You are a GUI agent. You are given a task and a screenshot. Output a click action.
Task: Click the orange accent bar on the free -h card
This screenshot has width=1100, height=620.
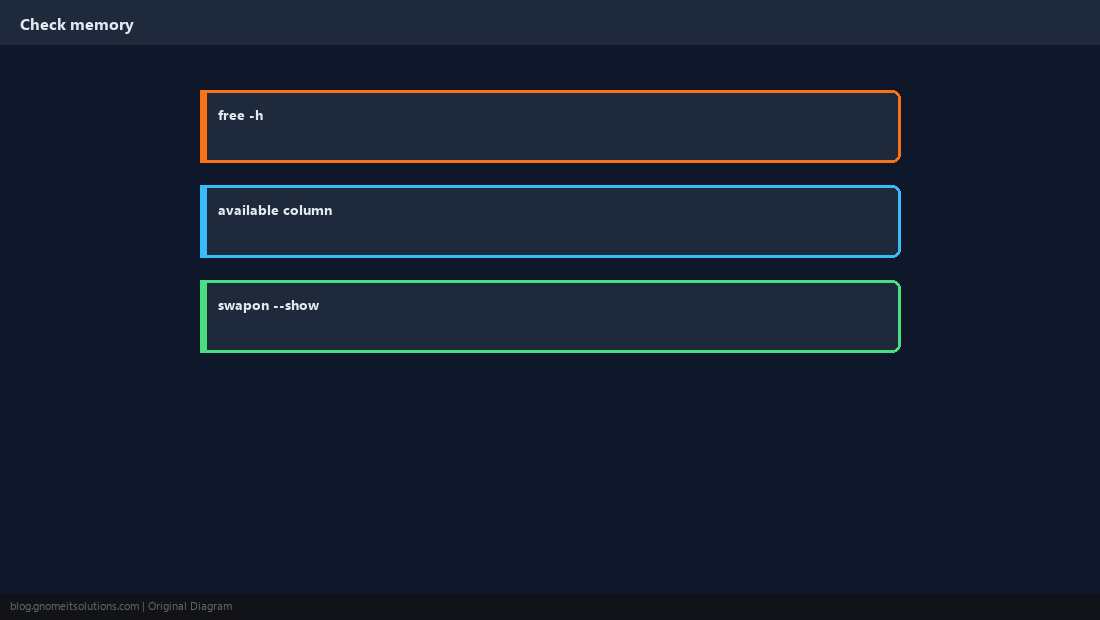click(203, 126)
